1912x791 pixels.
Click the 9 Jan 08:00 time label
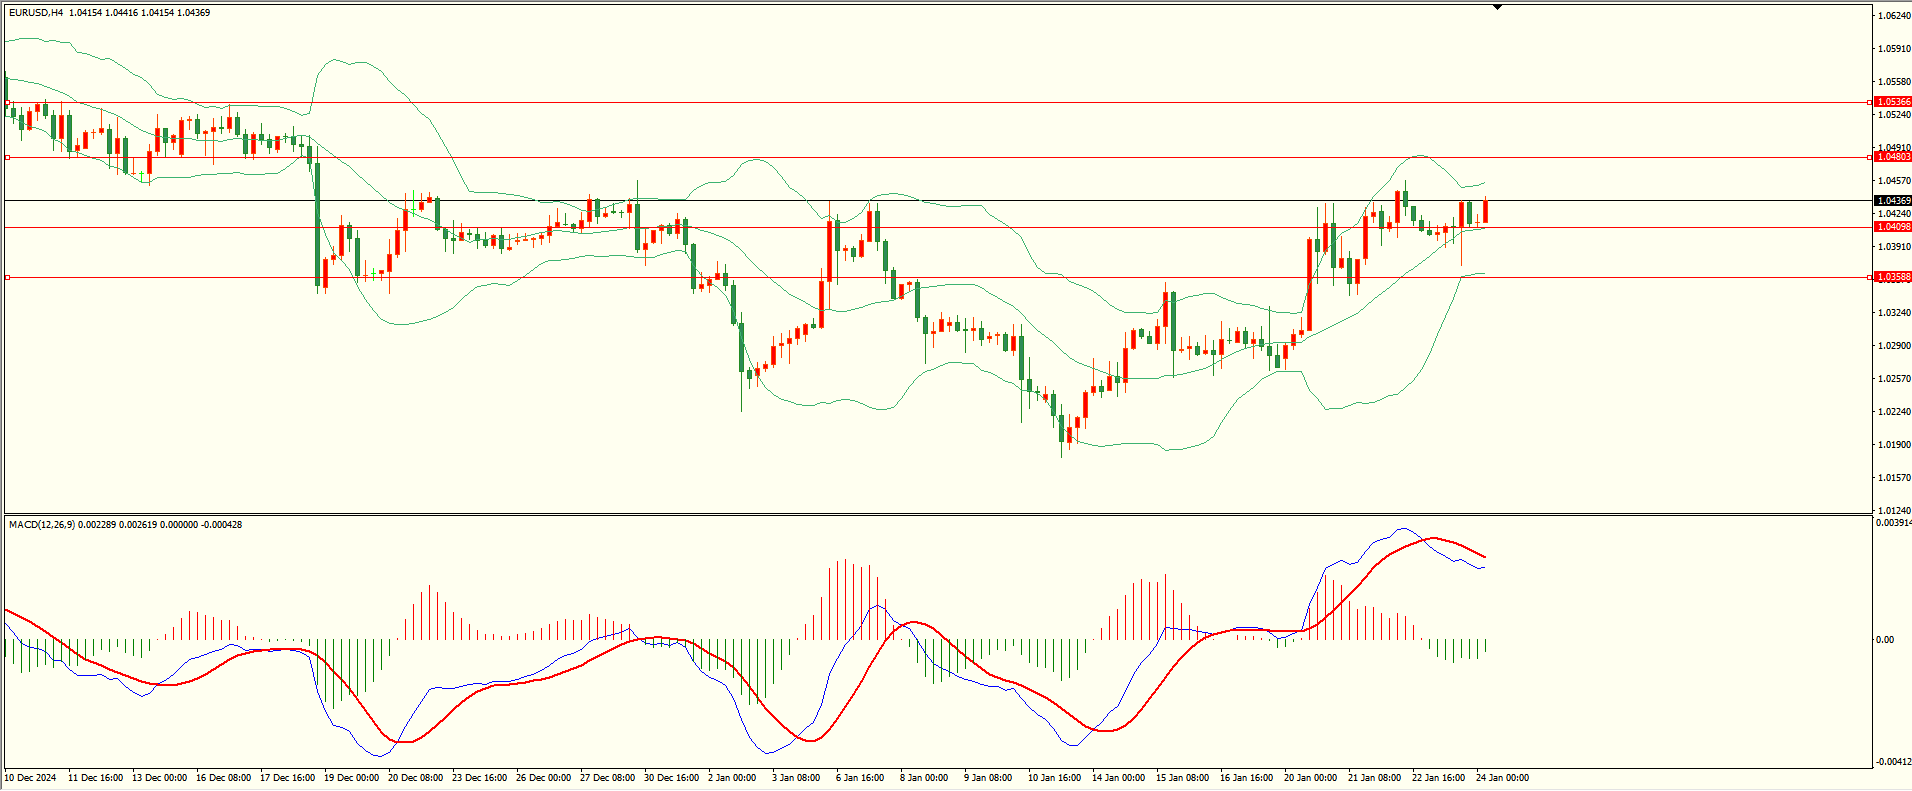[988, 778]
